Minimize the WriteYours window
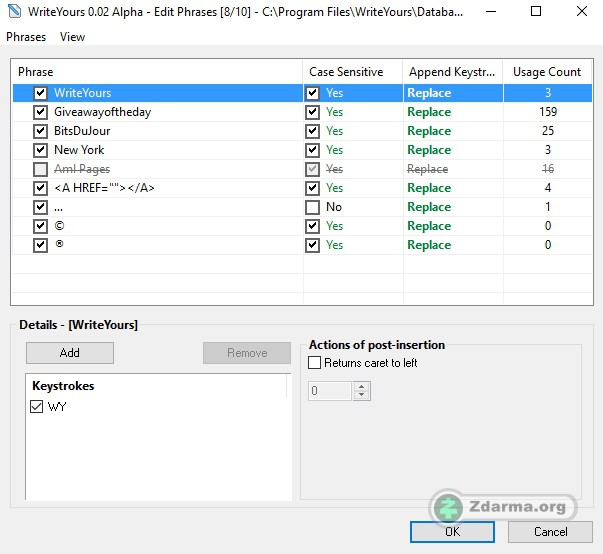The height and width of the screenshot is (554, 603). click(491, 12)
